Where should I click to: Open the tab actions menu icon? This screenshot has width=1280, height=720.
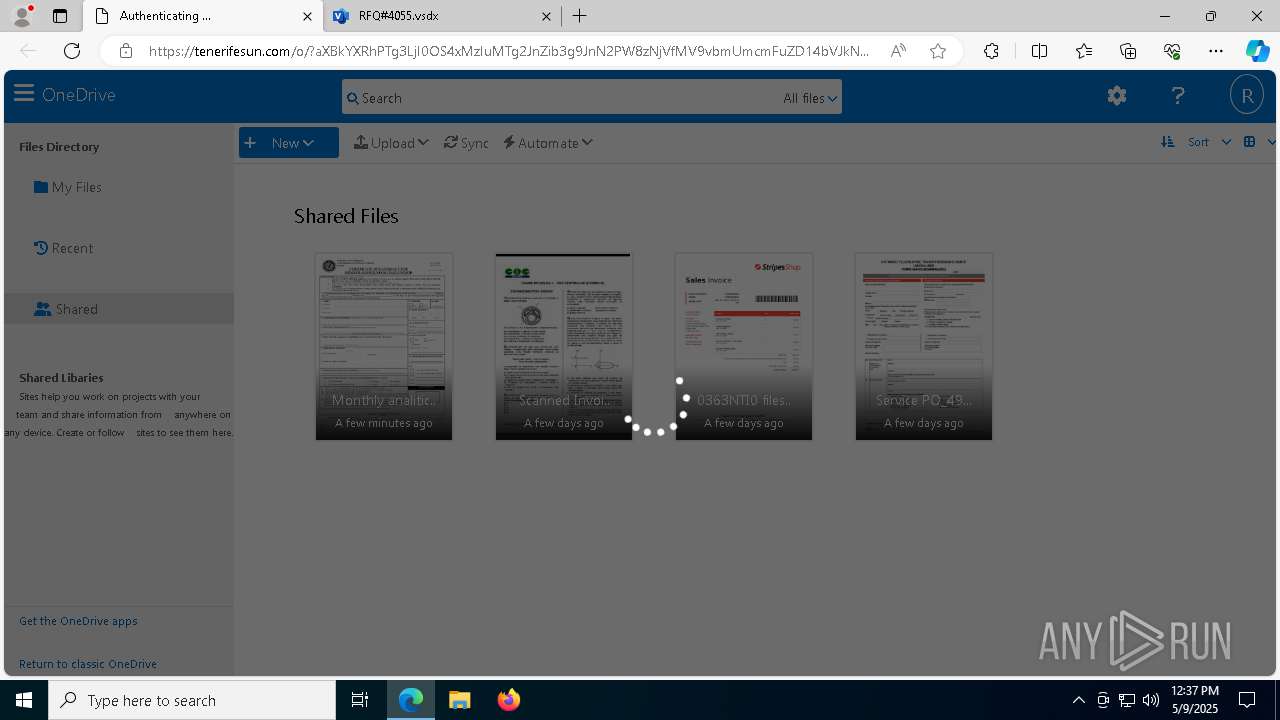60,16
